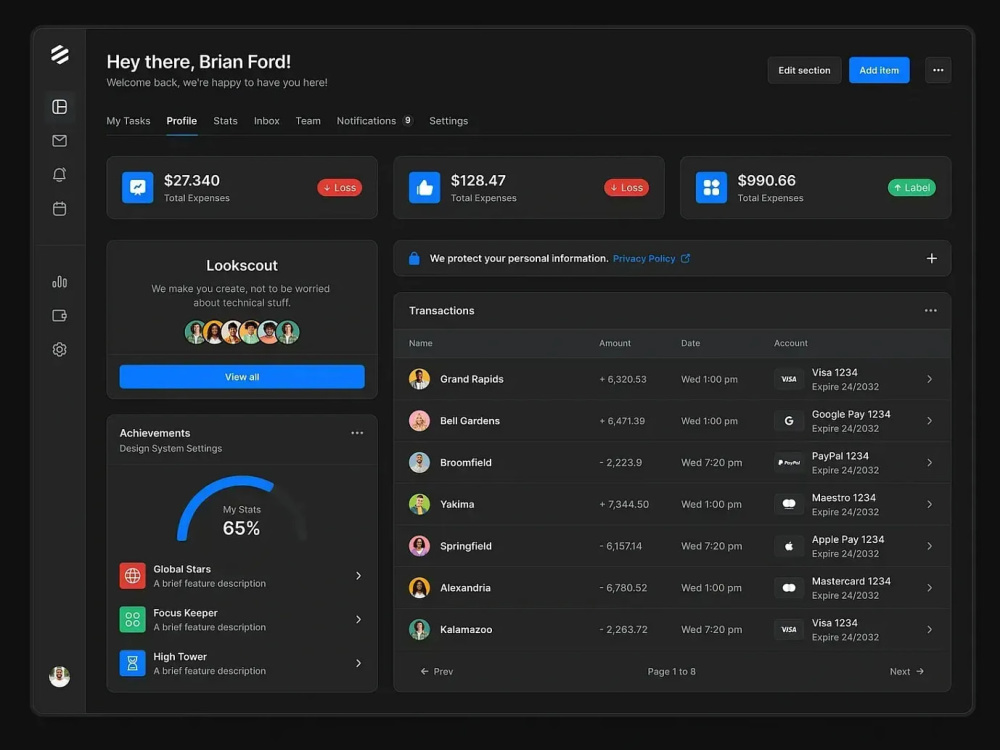1000x750 pixels.
Task: Open the Achievements more options menu
Action: (x=357, y=433)
